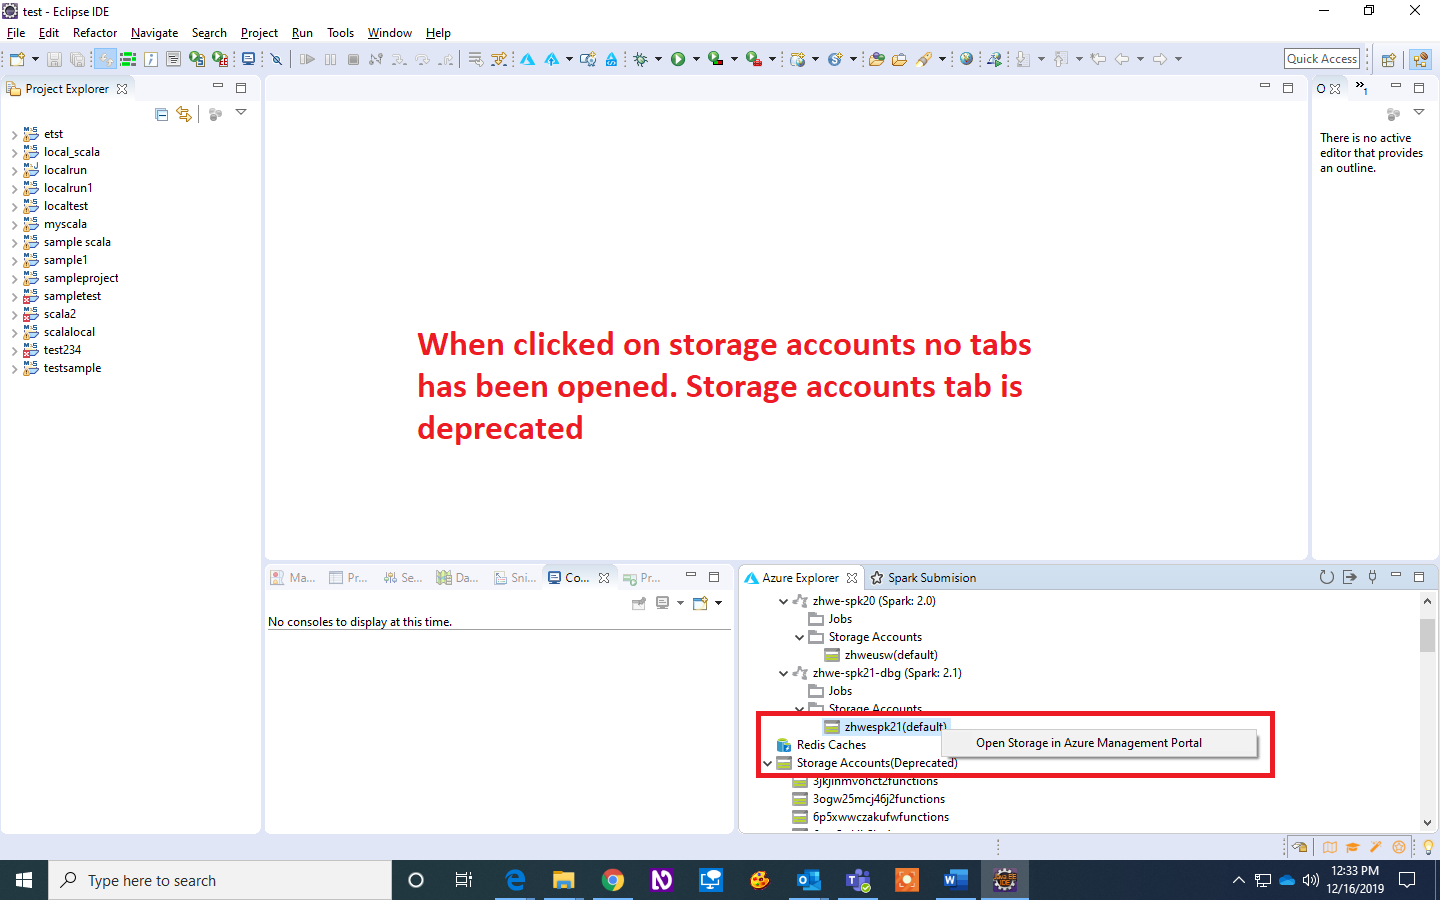This screenshot has height=900, width=1440.
Task: Refresh the Azure Explorer view
Action: 1327,577
